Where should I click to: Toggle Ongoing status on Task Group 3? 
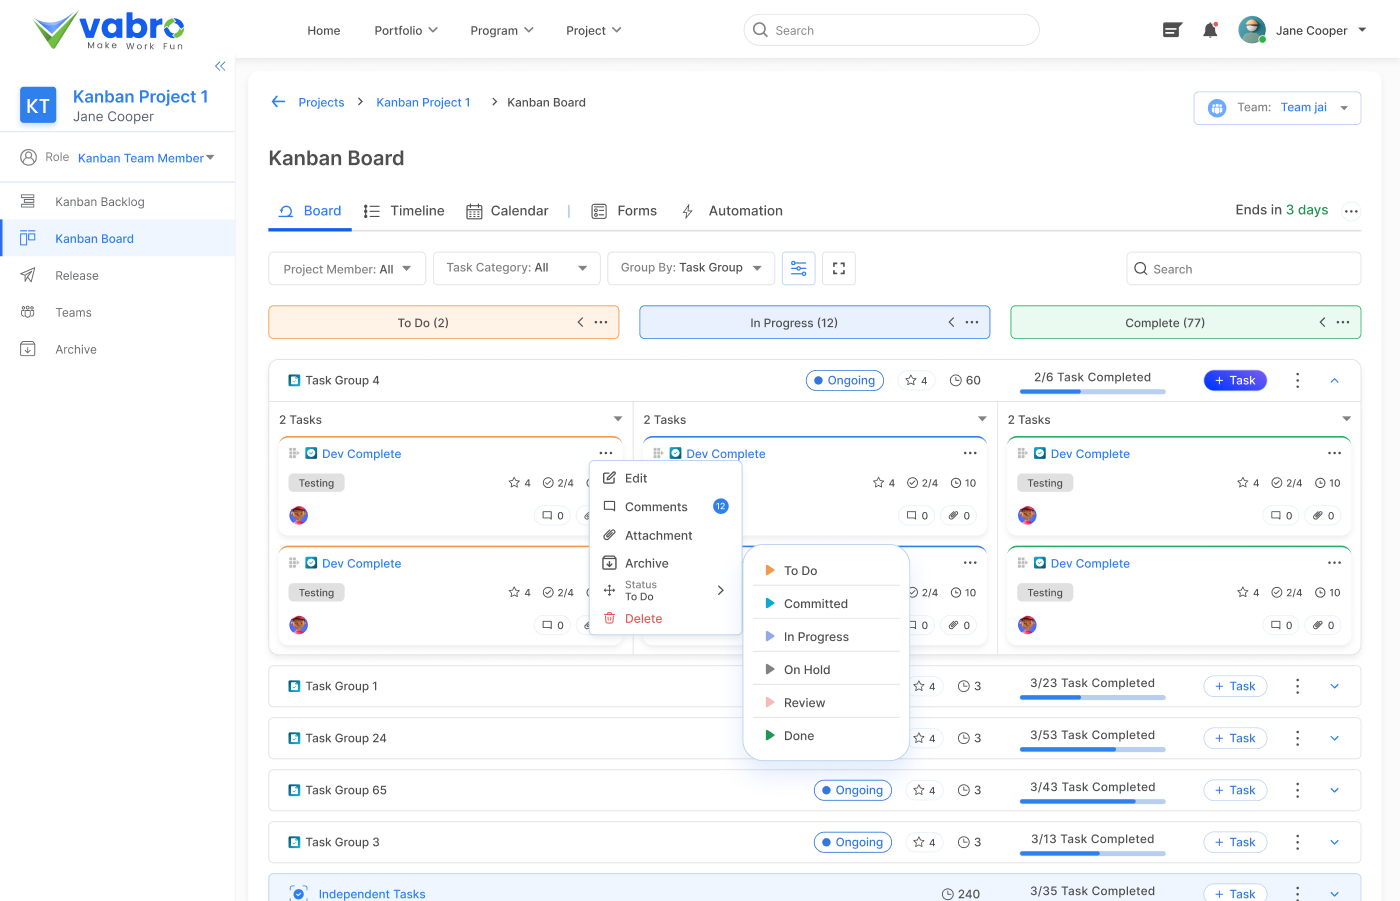coord(853,842)
